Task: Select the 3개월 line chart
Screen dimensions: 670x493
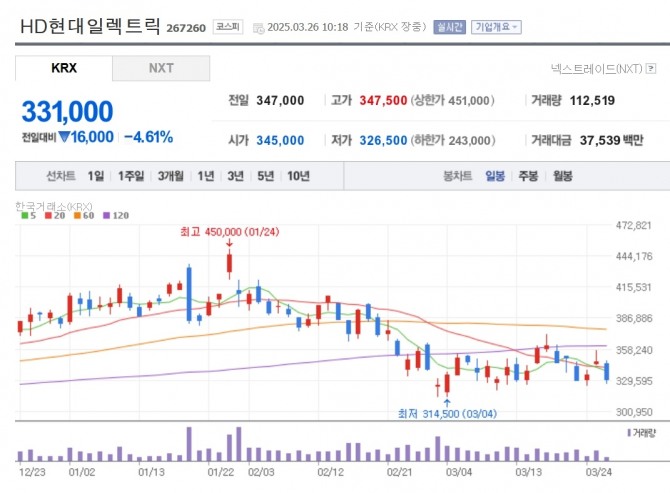Action: 170,176
